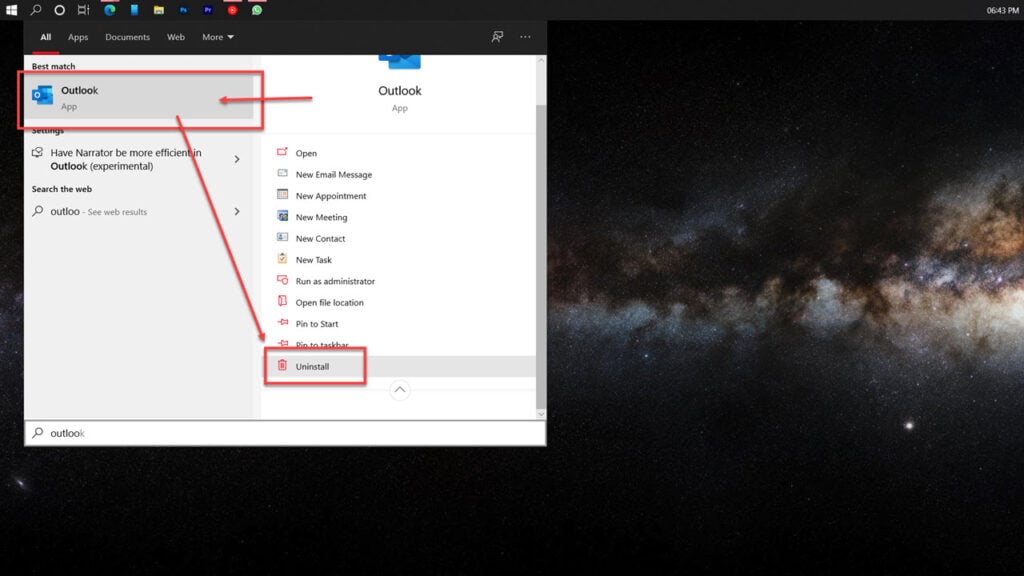The image size is (1024, 576).
Task: Click the Narrator settings result icon
Action: tap(37, 153)
